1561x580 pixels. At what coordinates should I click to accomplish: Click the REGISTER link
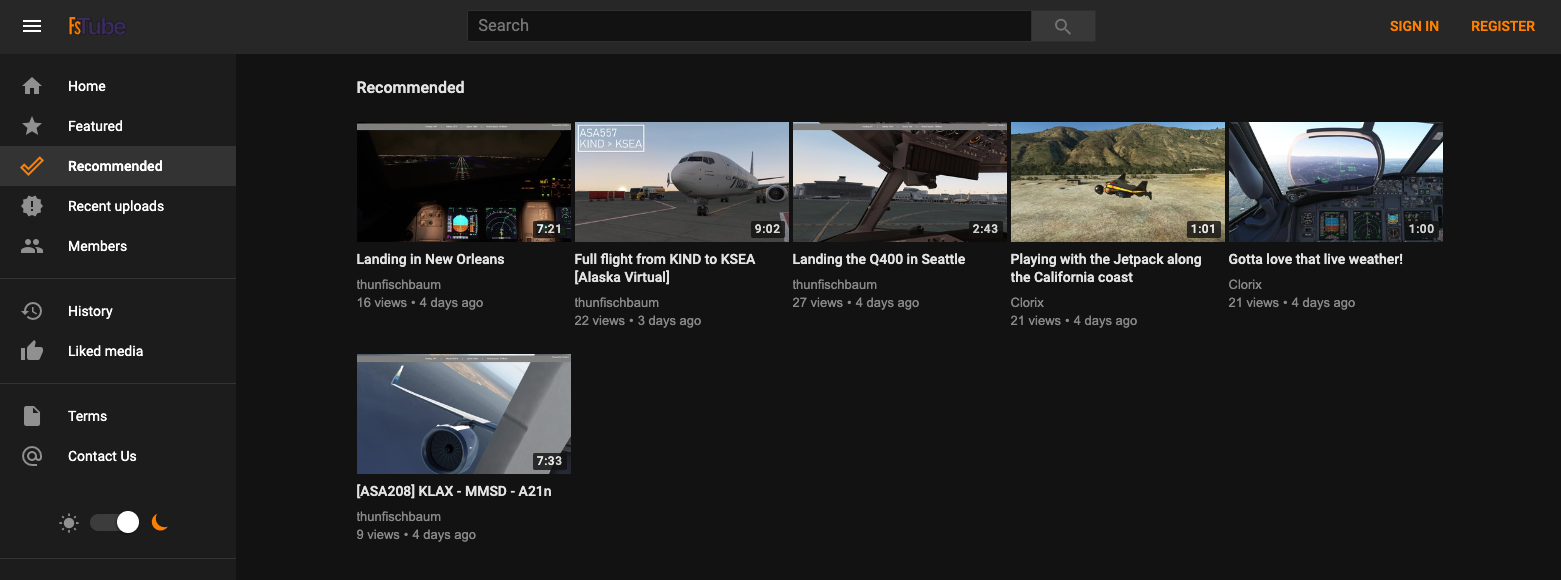point(1502,26)
